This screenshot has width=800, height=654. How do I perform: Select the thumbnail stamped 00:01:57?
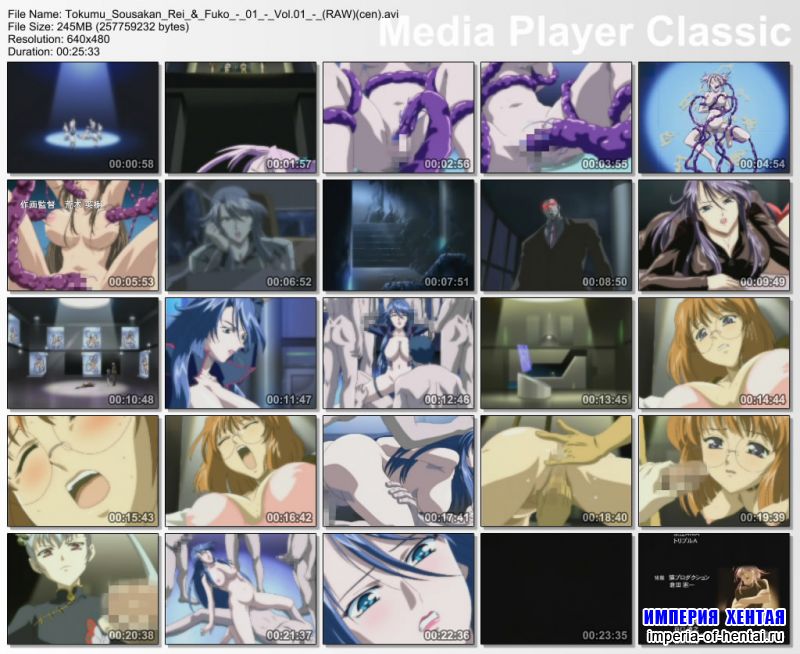click(x=241, y=118)
